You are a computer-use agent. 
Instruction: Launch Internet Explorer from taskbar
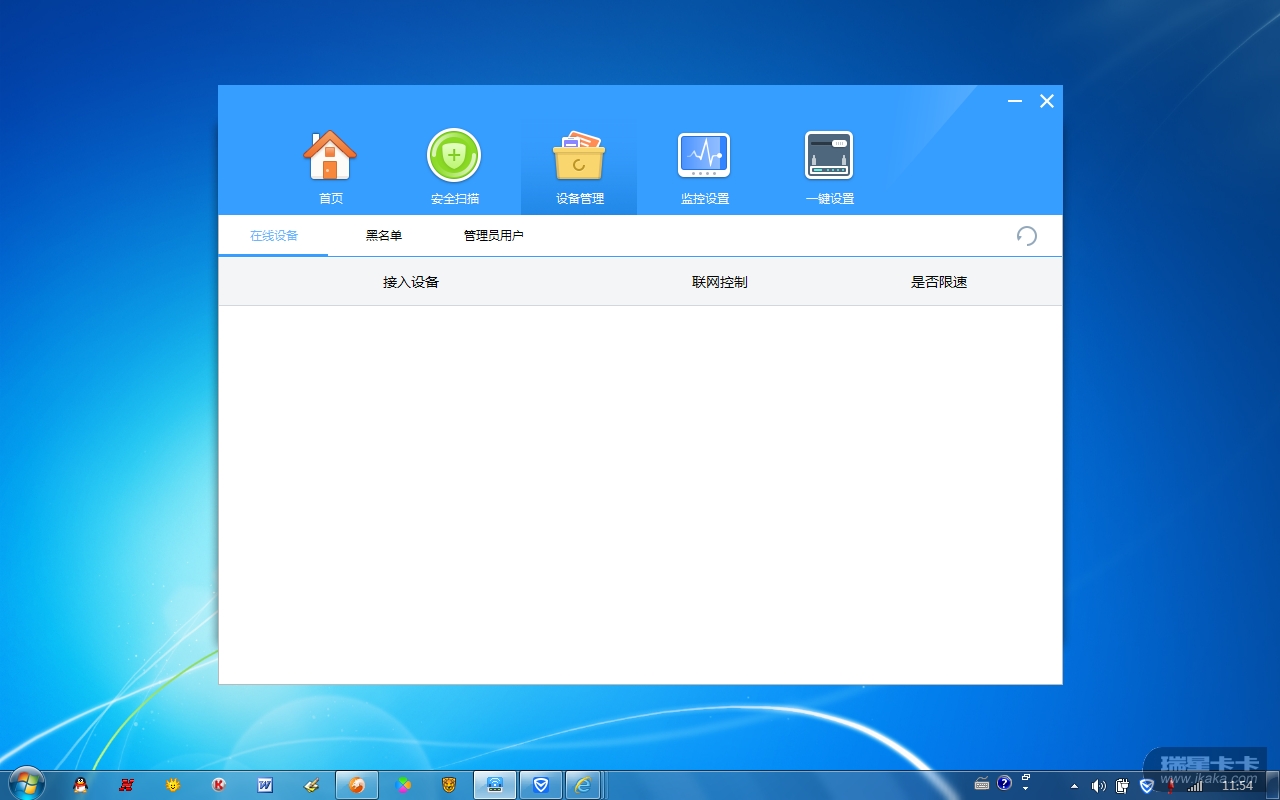[583, 785]
